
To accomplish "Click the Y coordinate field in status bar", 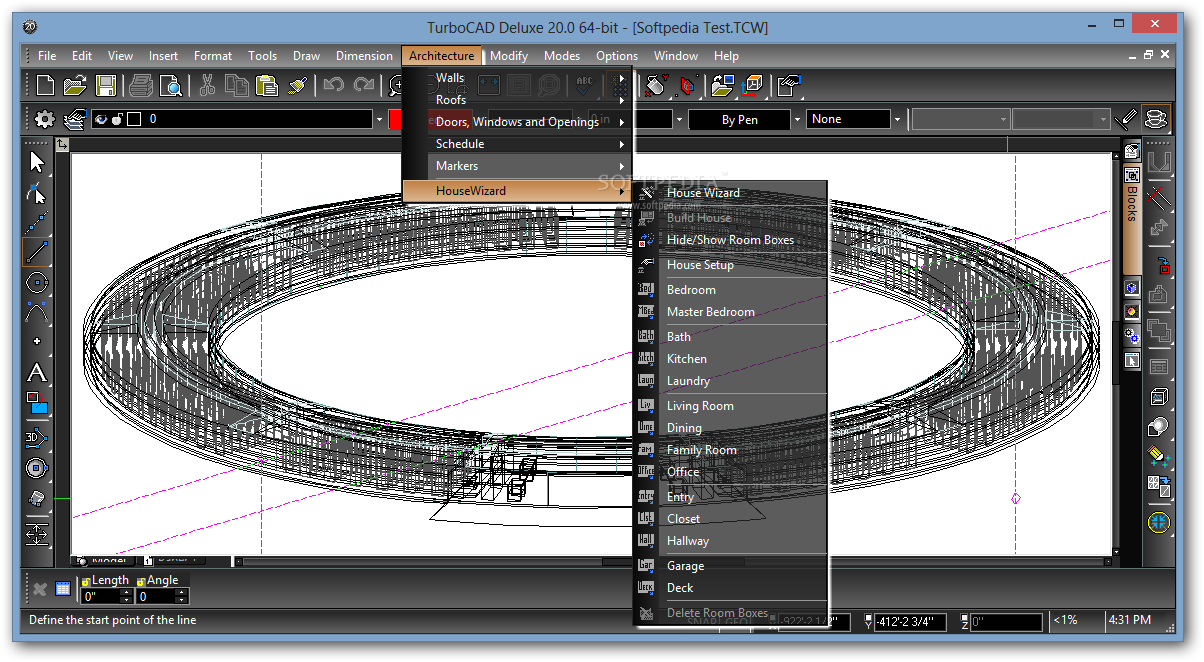I will point(909,622).
